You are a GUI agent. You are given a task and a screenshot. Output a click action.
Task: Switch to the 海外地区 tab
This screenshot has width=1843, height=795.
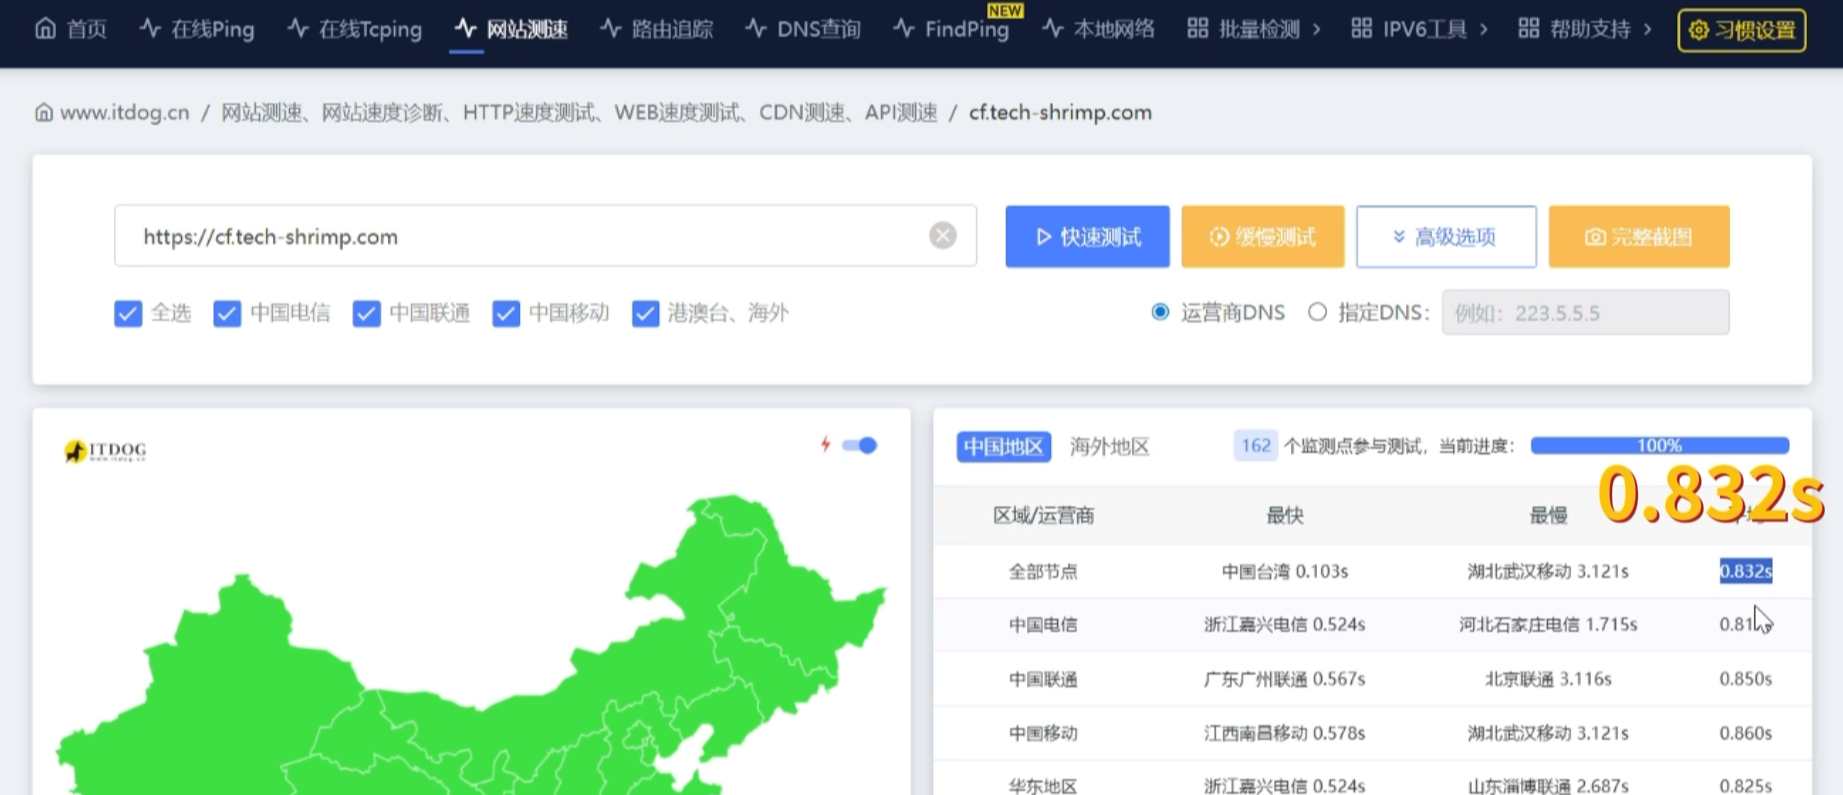tap(1109, 446)
